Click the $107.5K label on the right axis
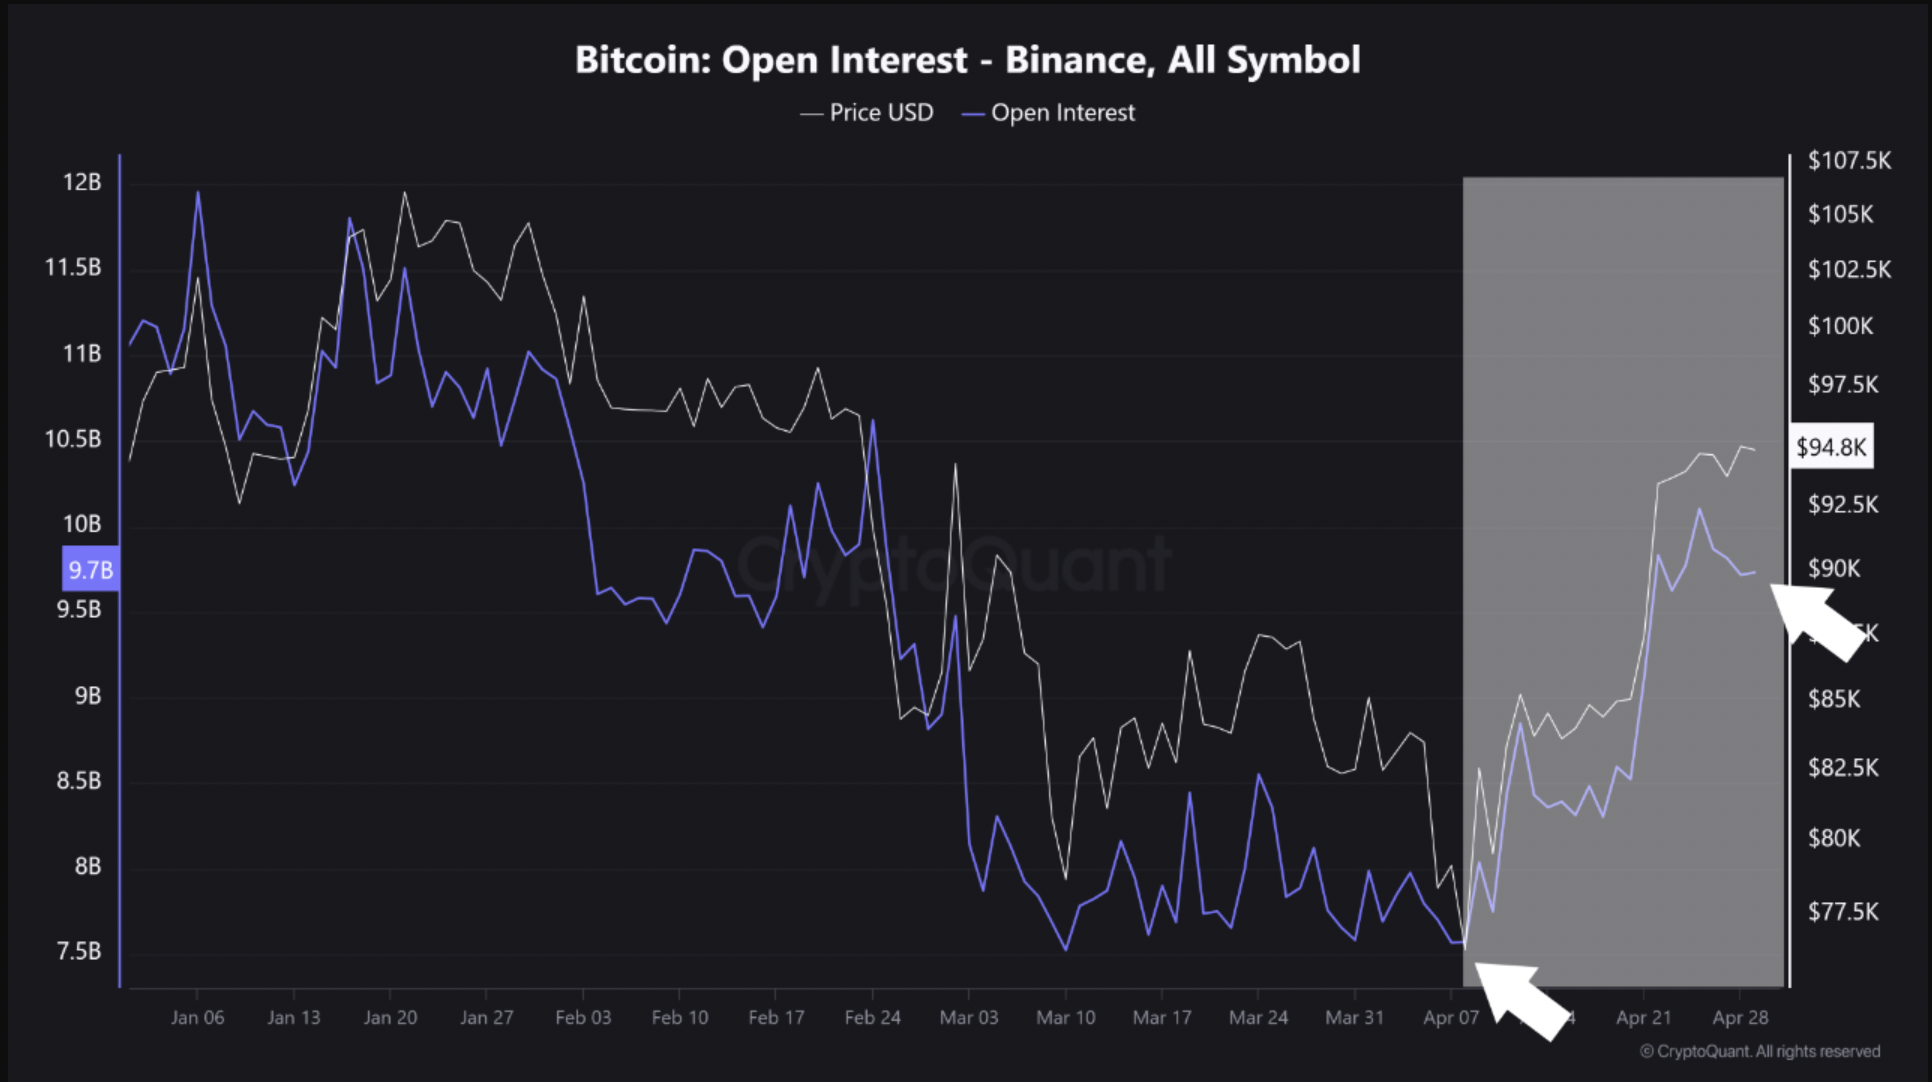 pos(1849,160)
